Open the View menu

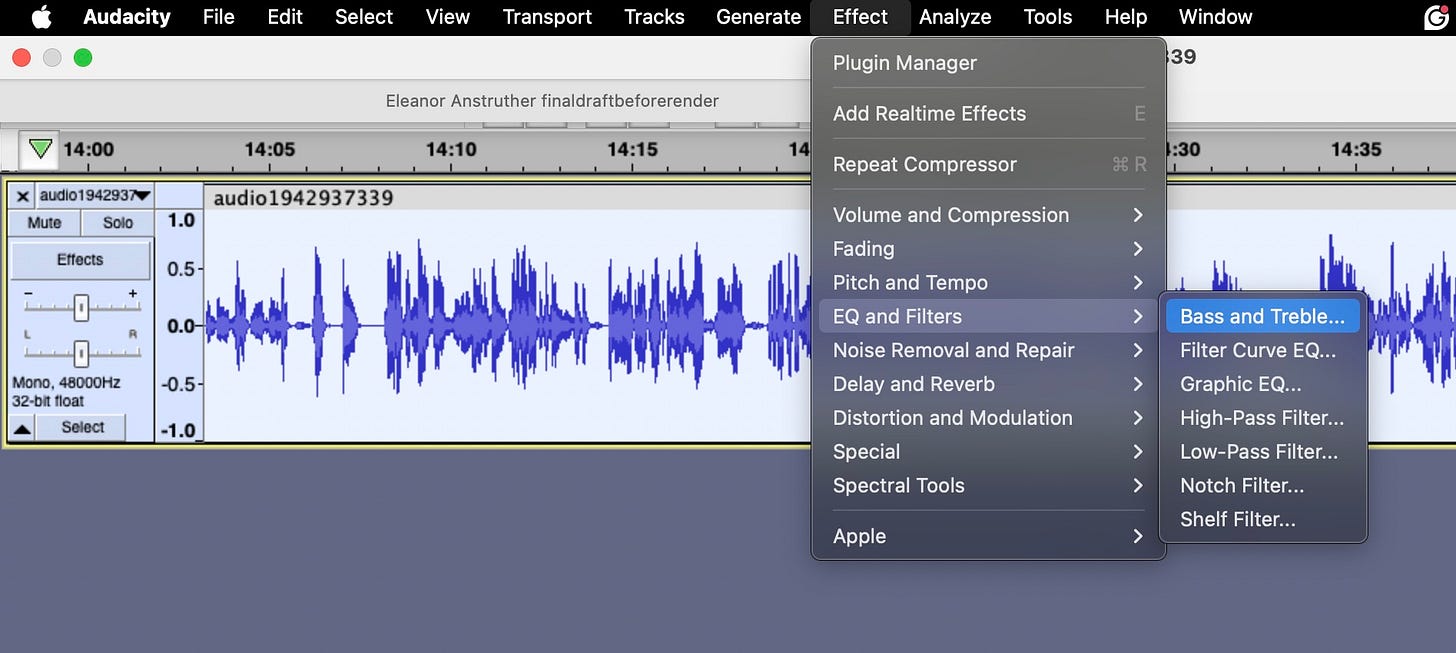(x=448, y=17)
